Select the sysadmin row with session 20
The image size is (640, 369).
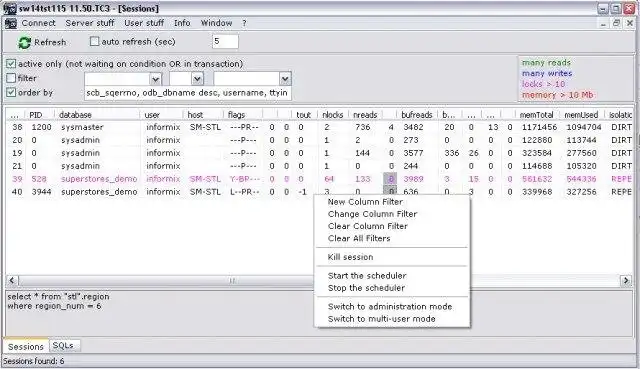click(x=320, y=140)
